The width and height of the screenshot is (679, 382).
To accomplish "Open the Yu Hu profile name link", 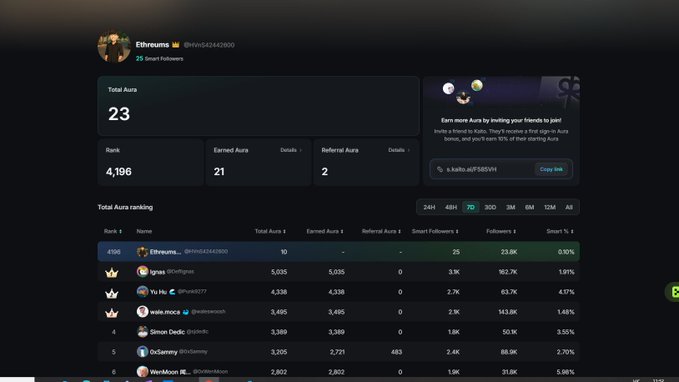I will (158, 292).
